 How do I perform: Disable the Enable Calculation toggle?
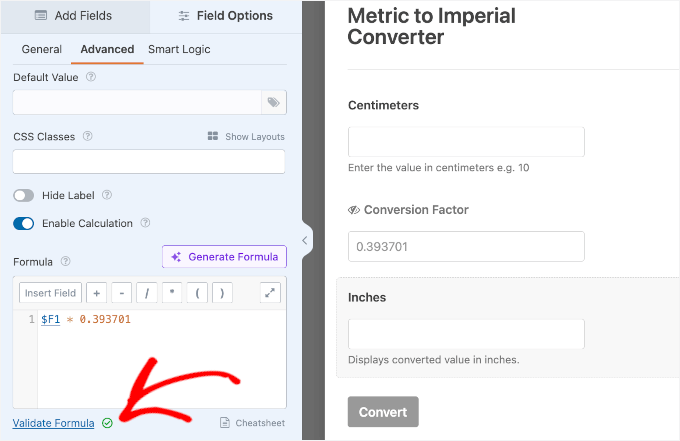click(x=24, y=223)
